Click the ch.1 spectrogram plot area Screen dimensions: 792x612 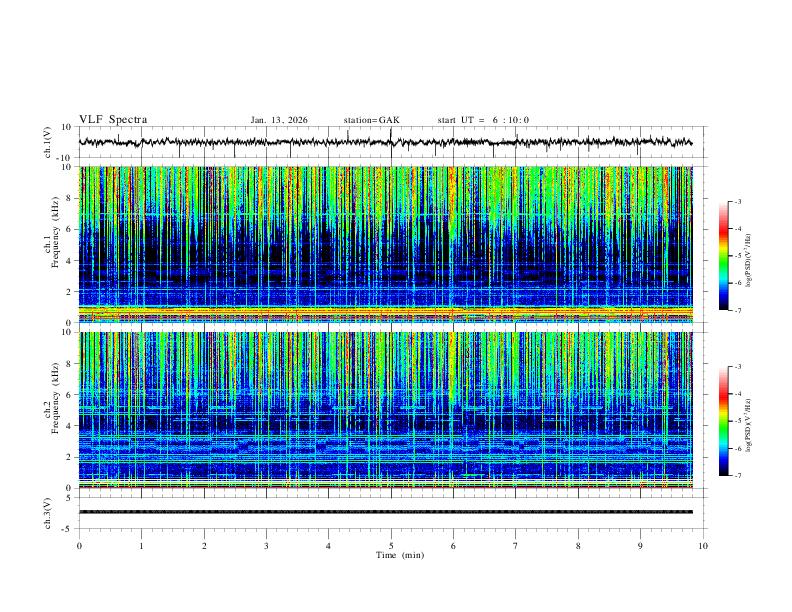pyautogui.click(x=386, y=244)
